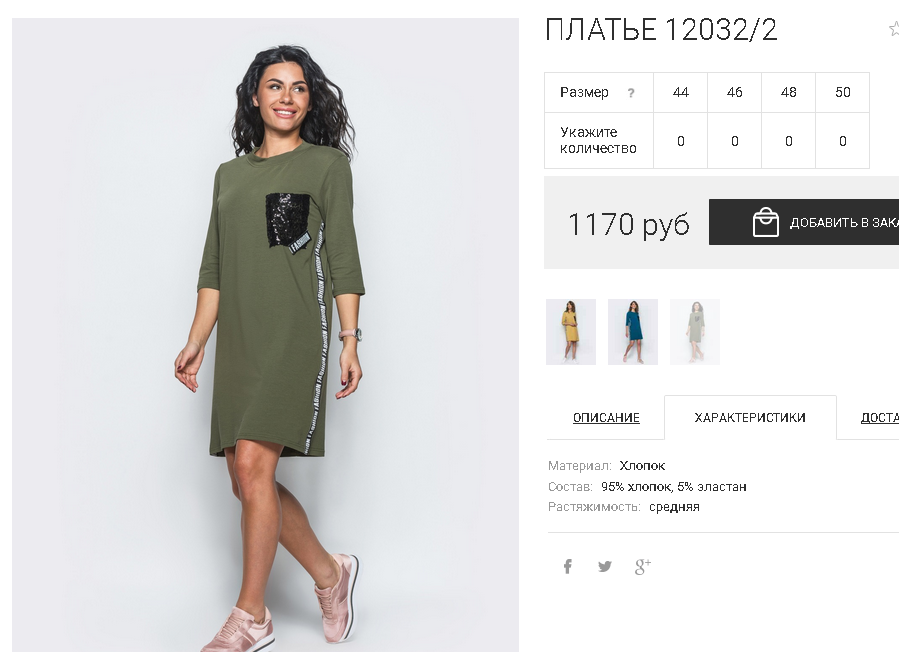The image size is (899, 652).
Task: Click the quantity field for size 44
Action: click(x=681, y=141)
